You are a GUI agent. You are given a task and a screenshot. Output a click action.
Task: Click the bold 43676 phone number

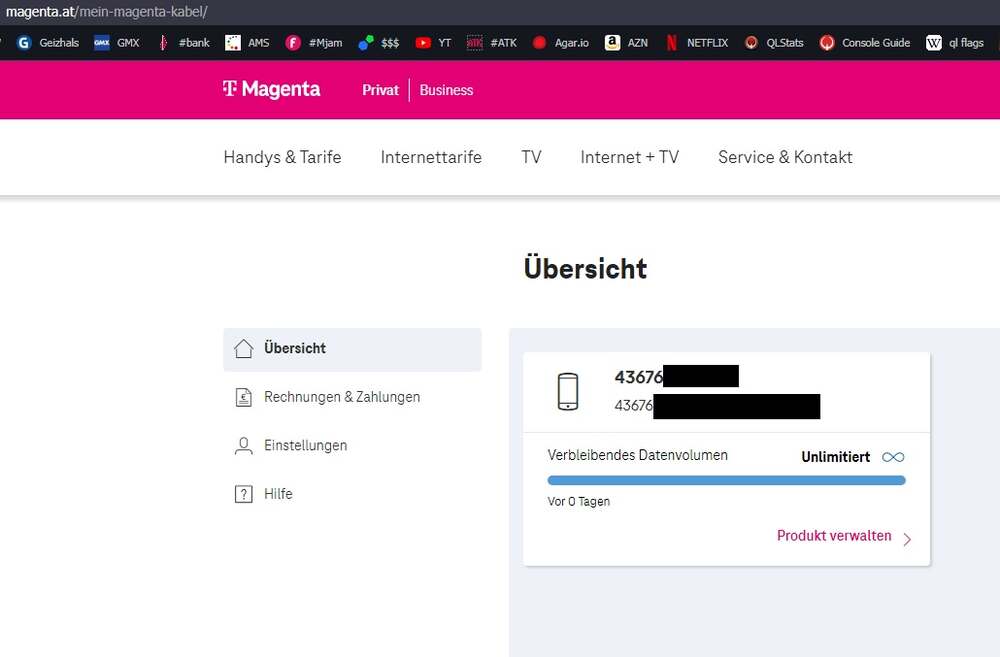coord(639,377)
